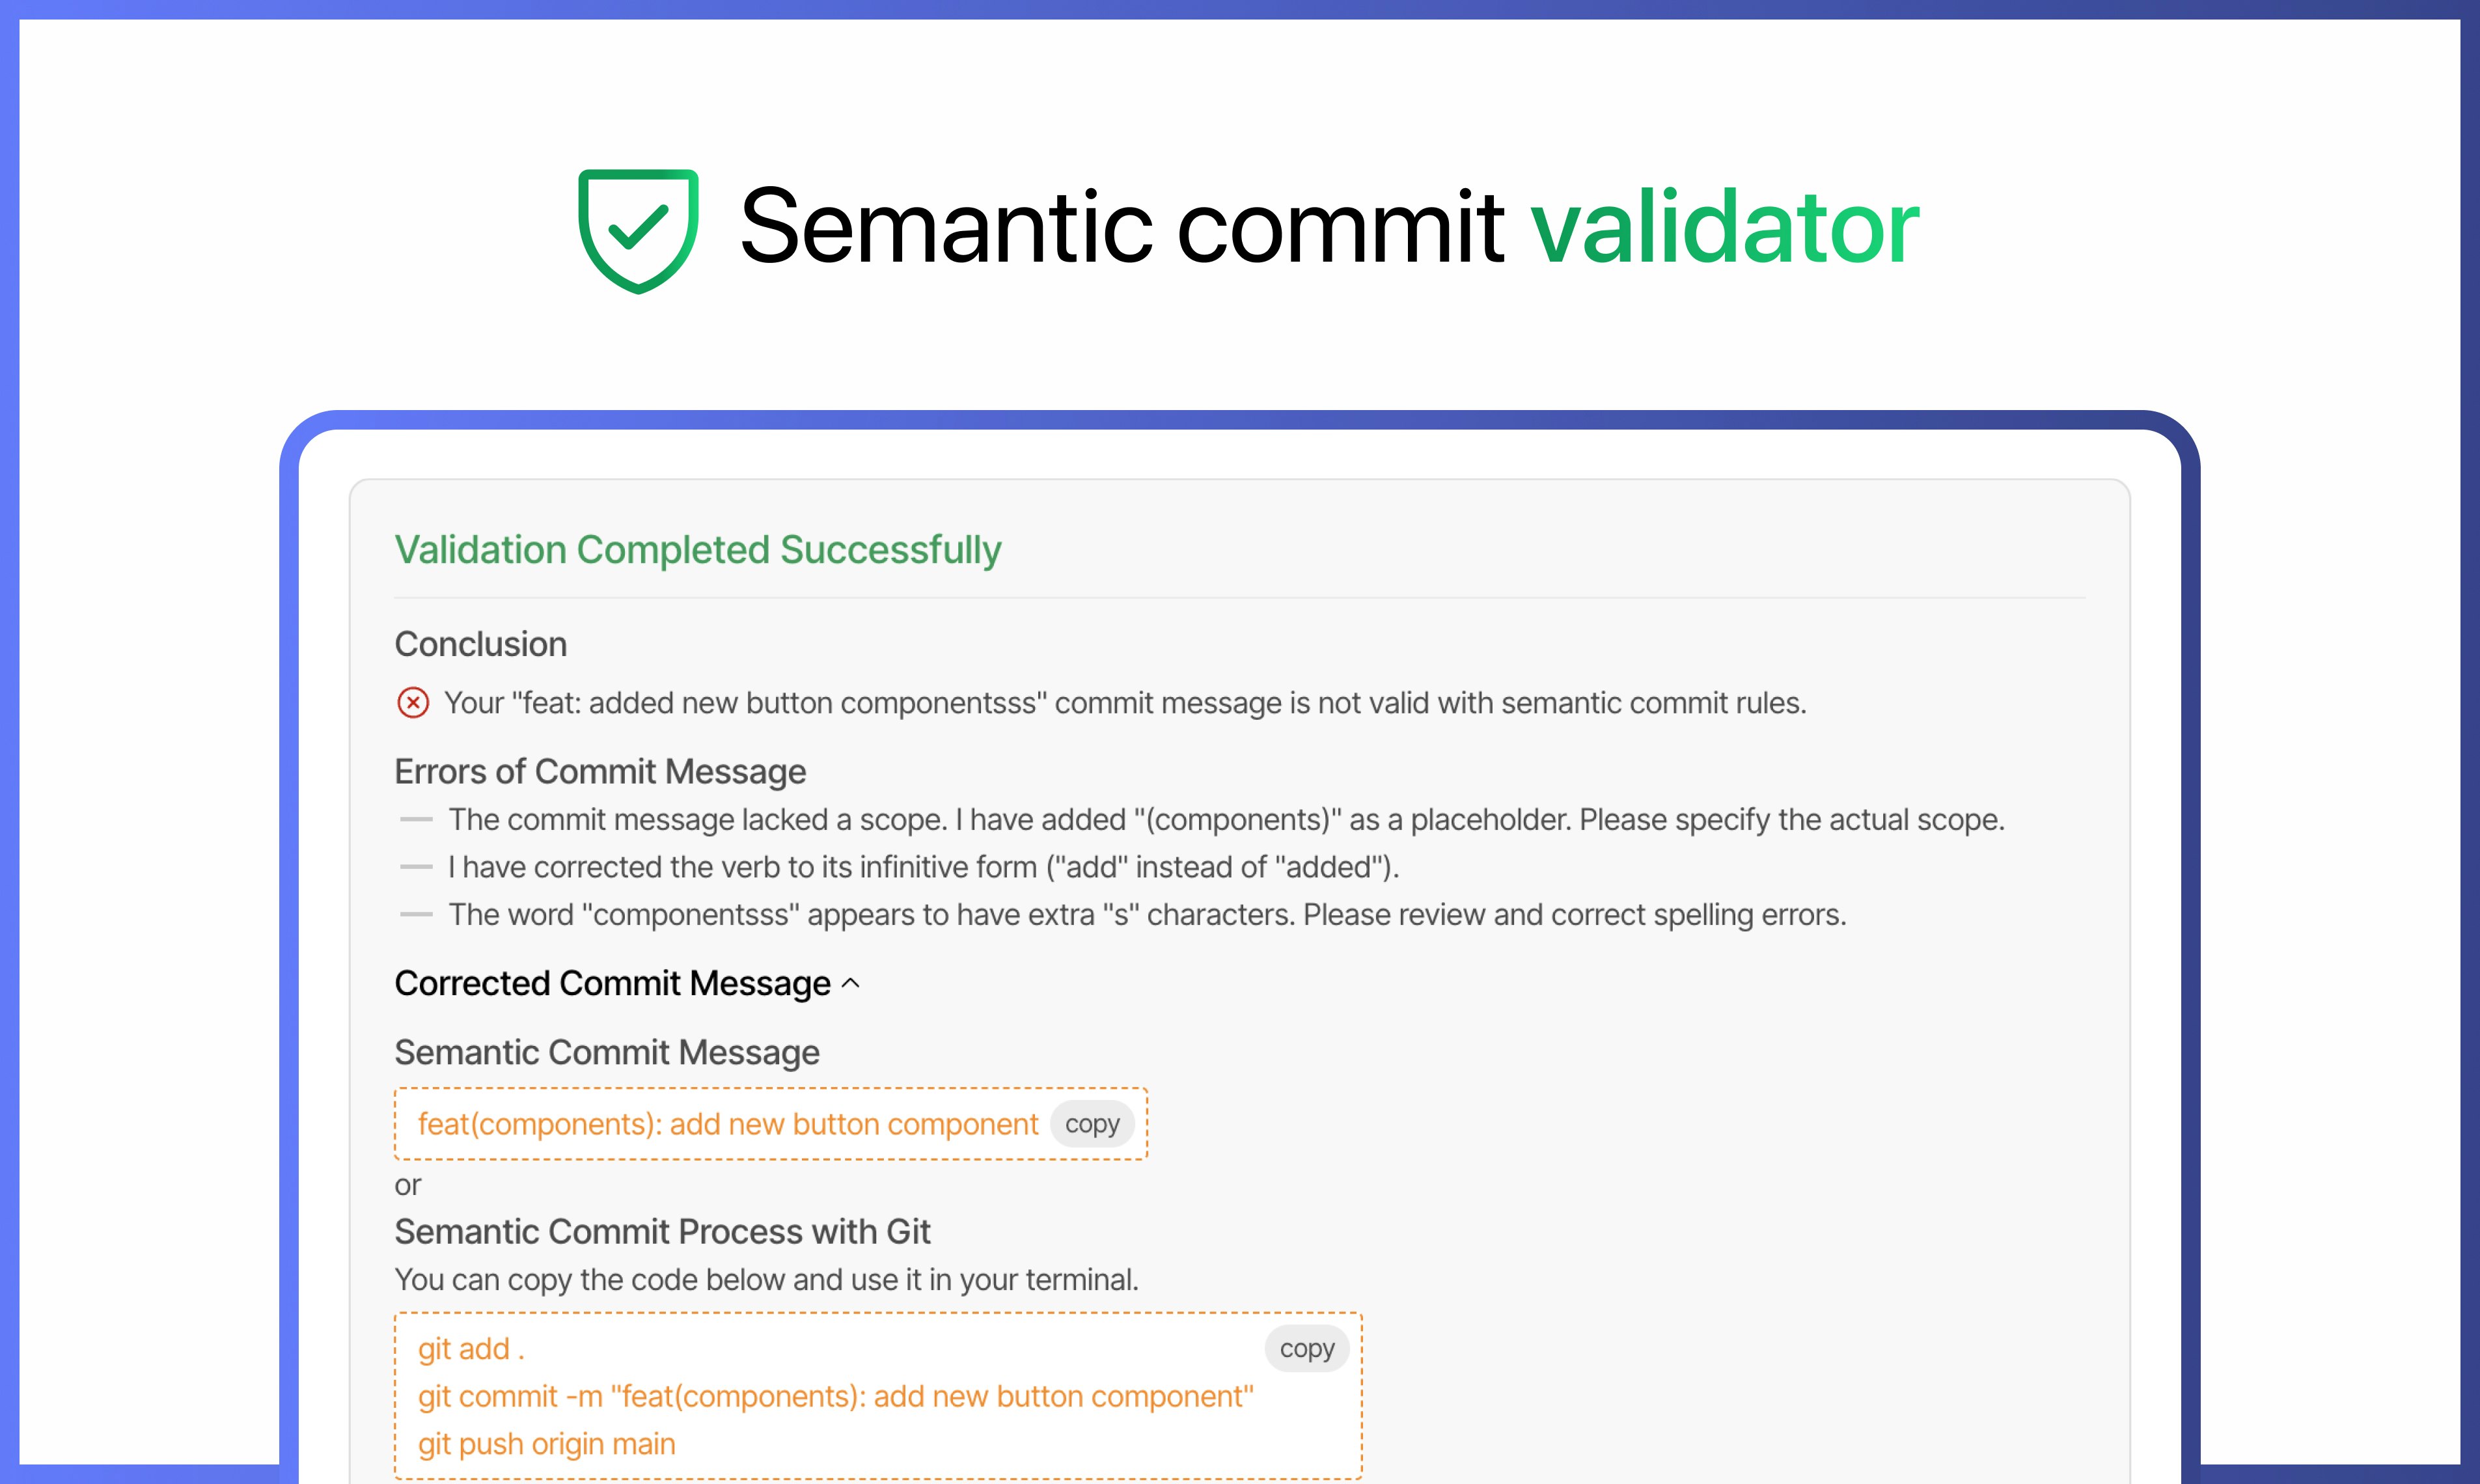This screenshot has width=2480, height=1484.
Task: Click the Corrected Commit Message heading
Action: (x=612, y=984)
